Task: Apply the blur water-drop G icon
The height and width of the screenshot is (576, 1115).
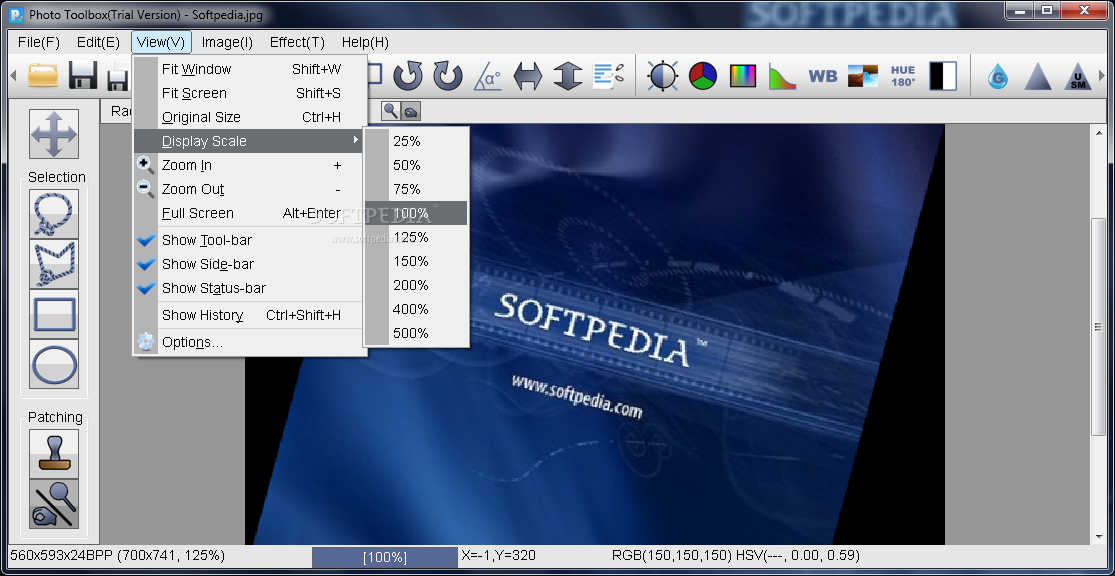Action: coord(998,75)
